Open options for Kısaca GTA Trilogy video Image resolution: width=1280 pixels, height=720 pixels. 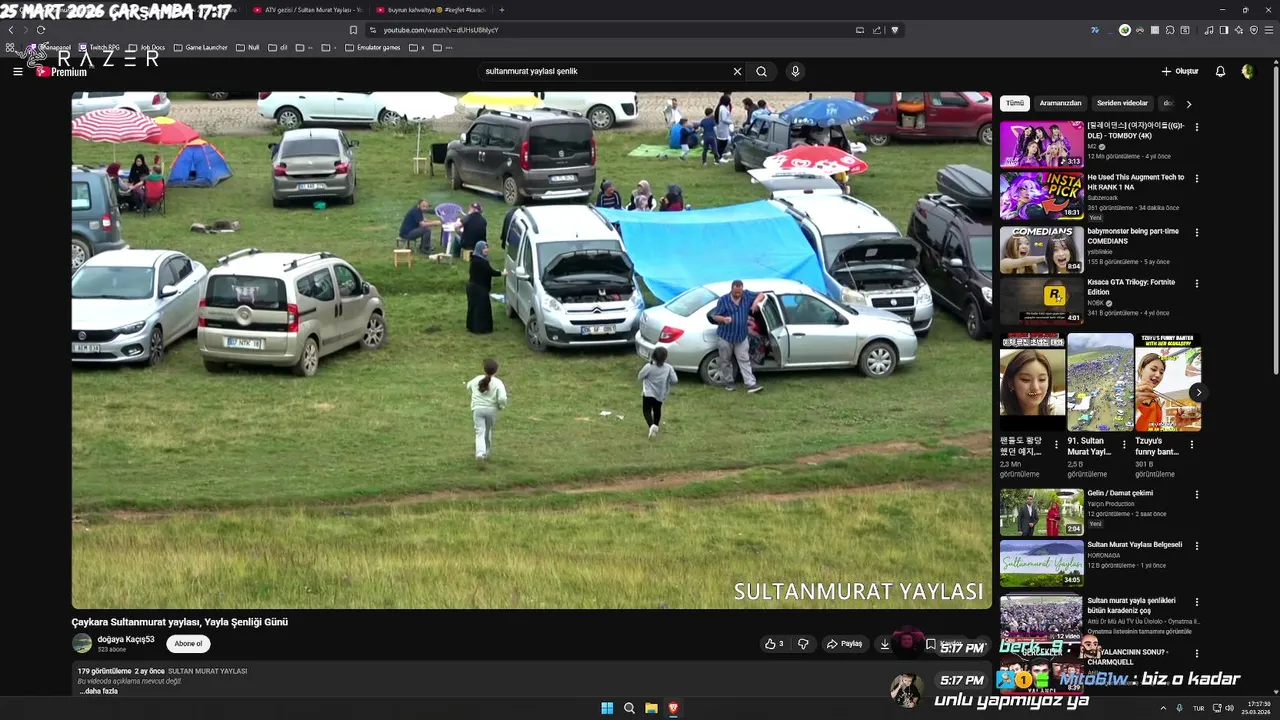click(1197, 283)
